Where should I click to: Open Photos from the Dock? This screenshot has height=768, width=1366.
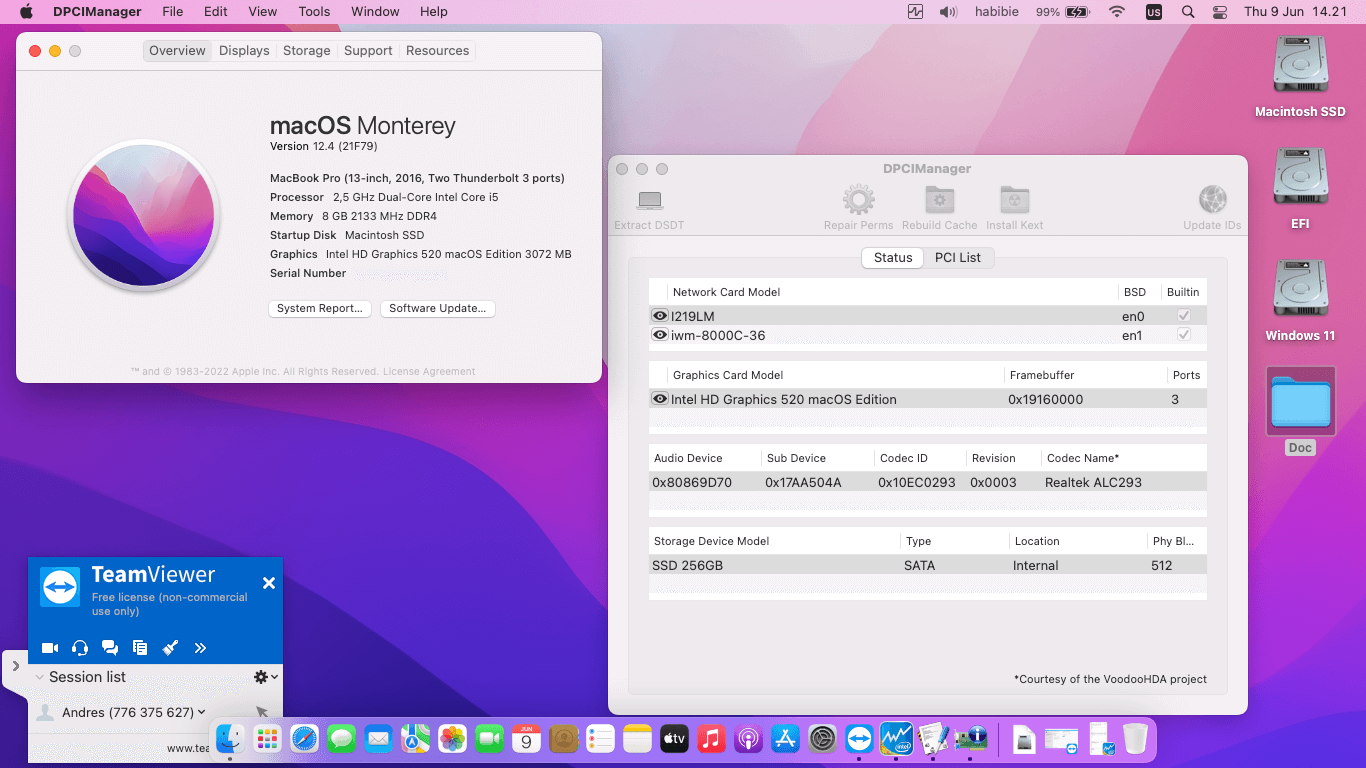[452, 739]
